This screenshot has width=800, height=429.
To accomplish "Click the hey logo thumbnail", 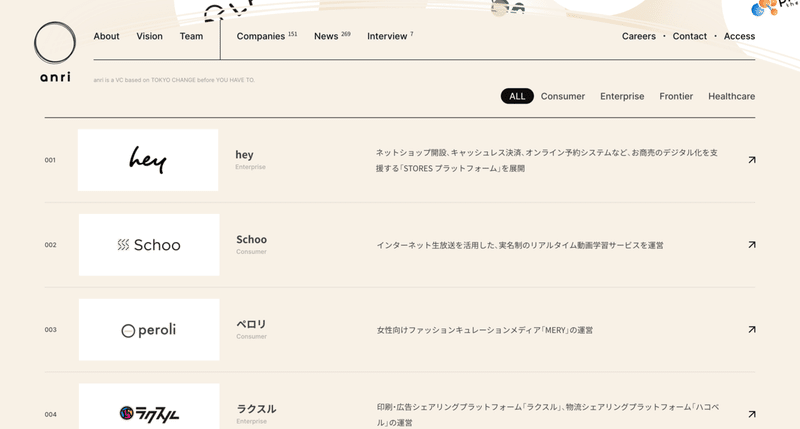I will click(148, 160).
